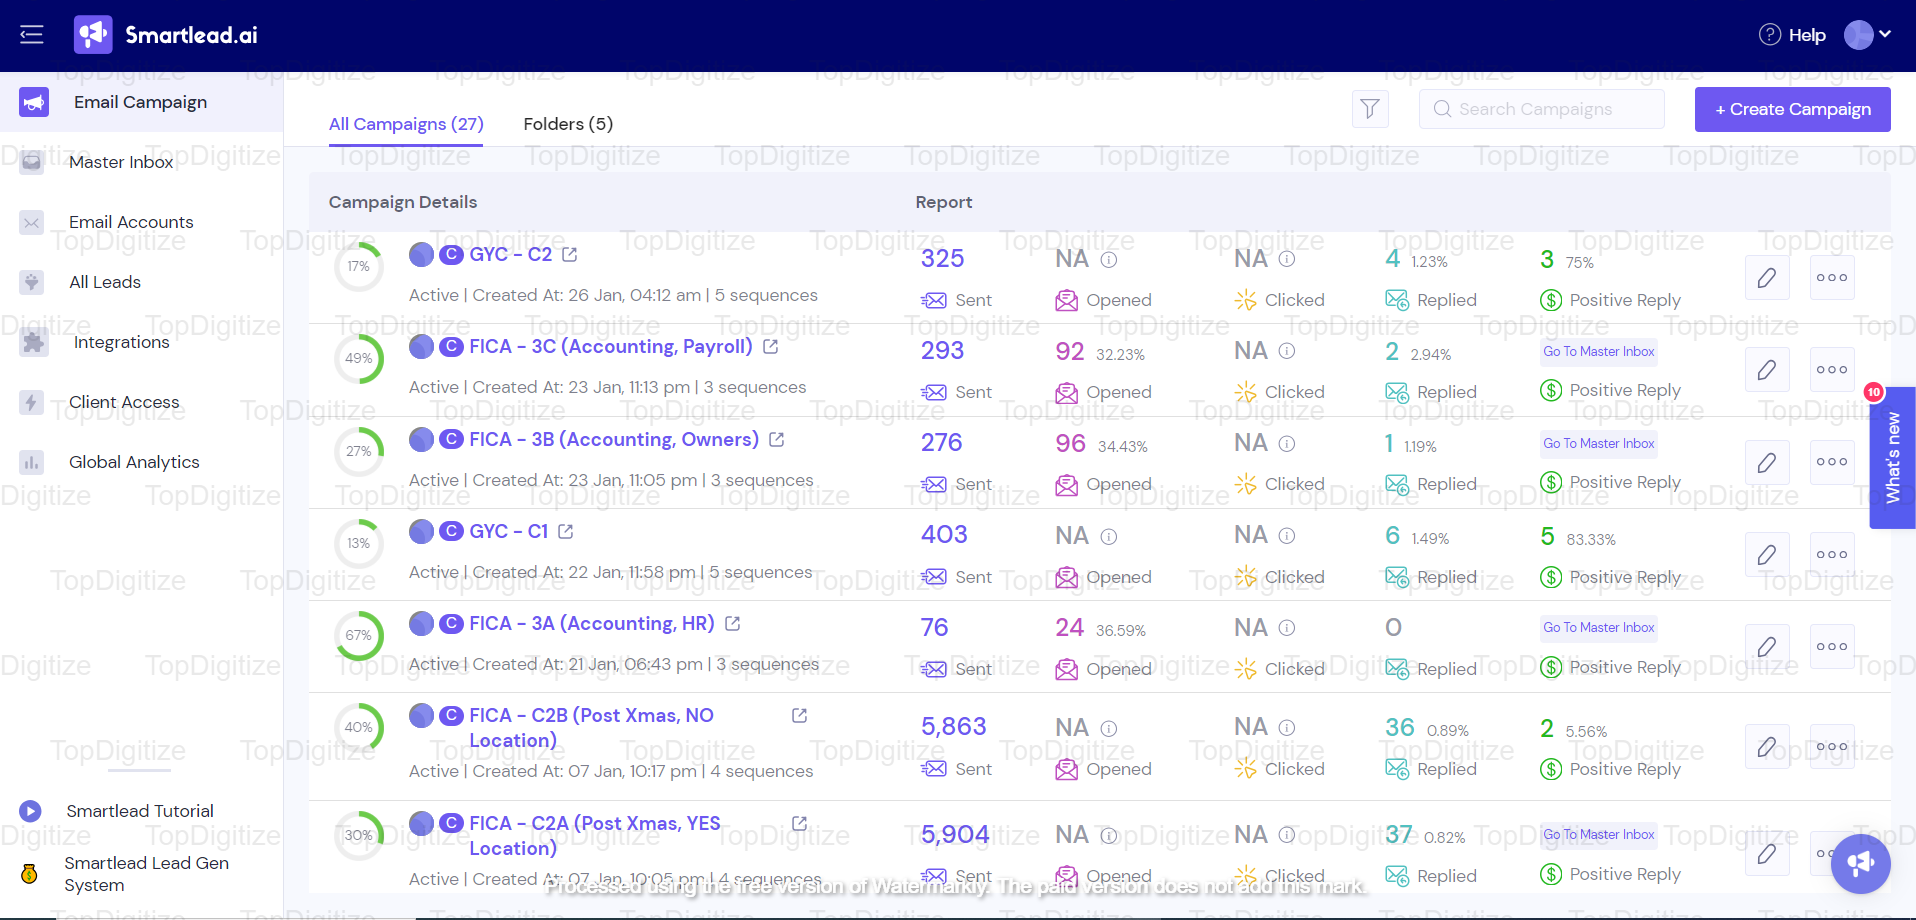Click Clicked info icon for FICA - 3C

point(1287,351)
